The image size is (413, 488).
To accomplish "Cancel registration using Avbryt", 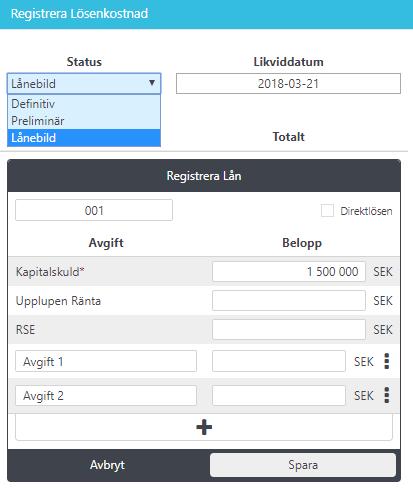I will tap(107, 465).
